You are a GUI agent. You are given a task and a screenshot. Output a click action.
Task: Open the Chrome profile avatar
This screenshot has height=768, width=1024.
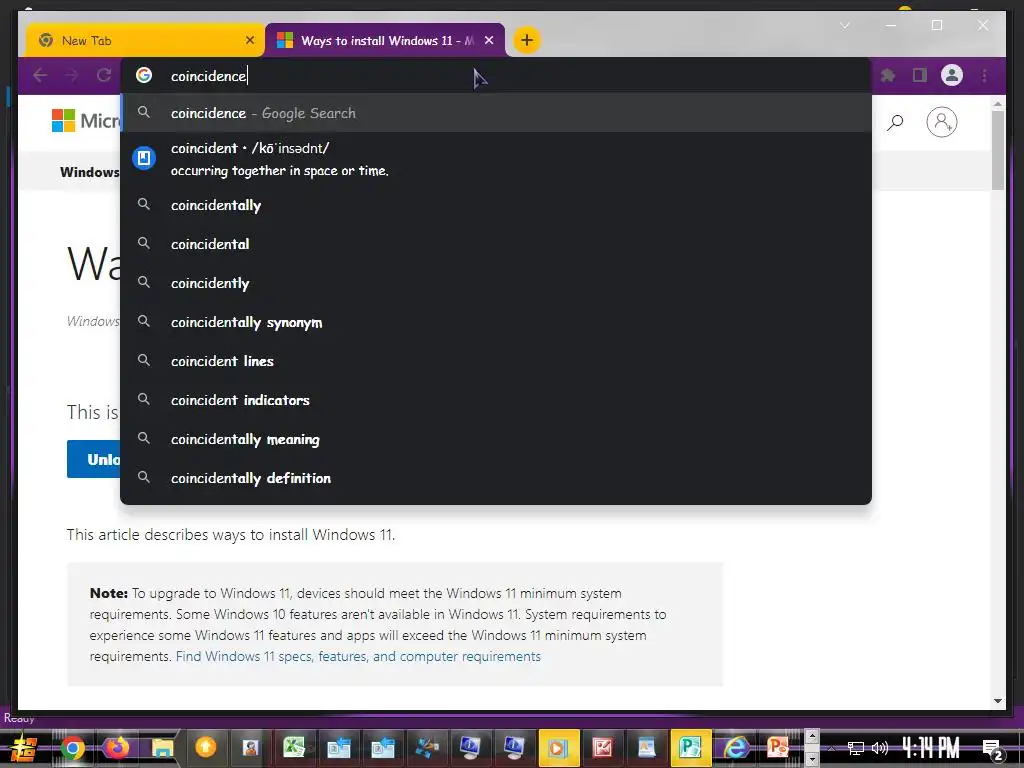(952, 76)
